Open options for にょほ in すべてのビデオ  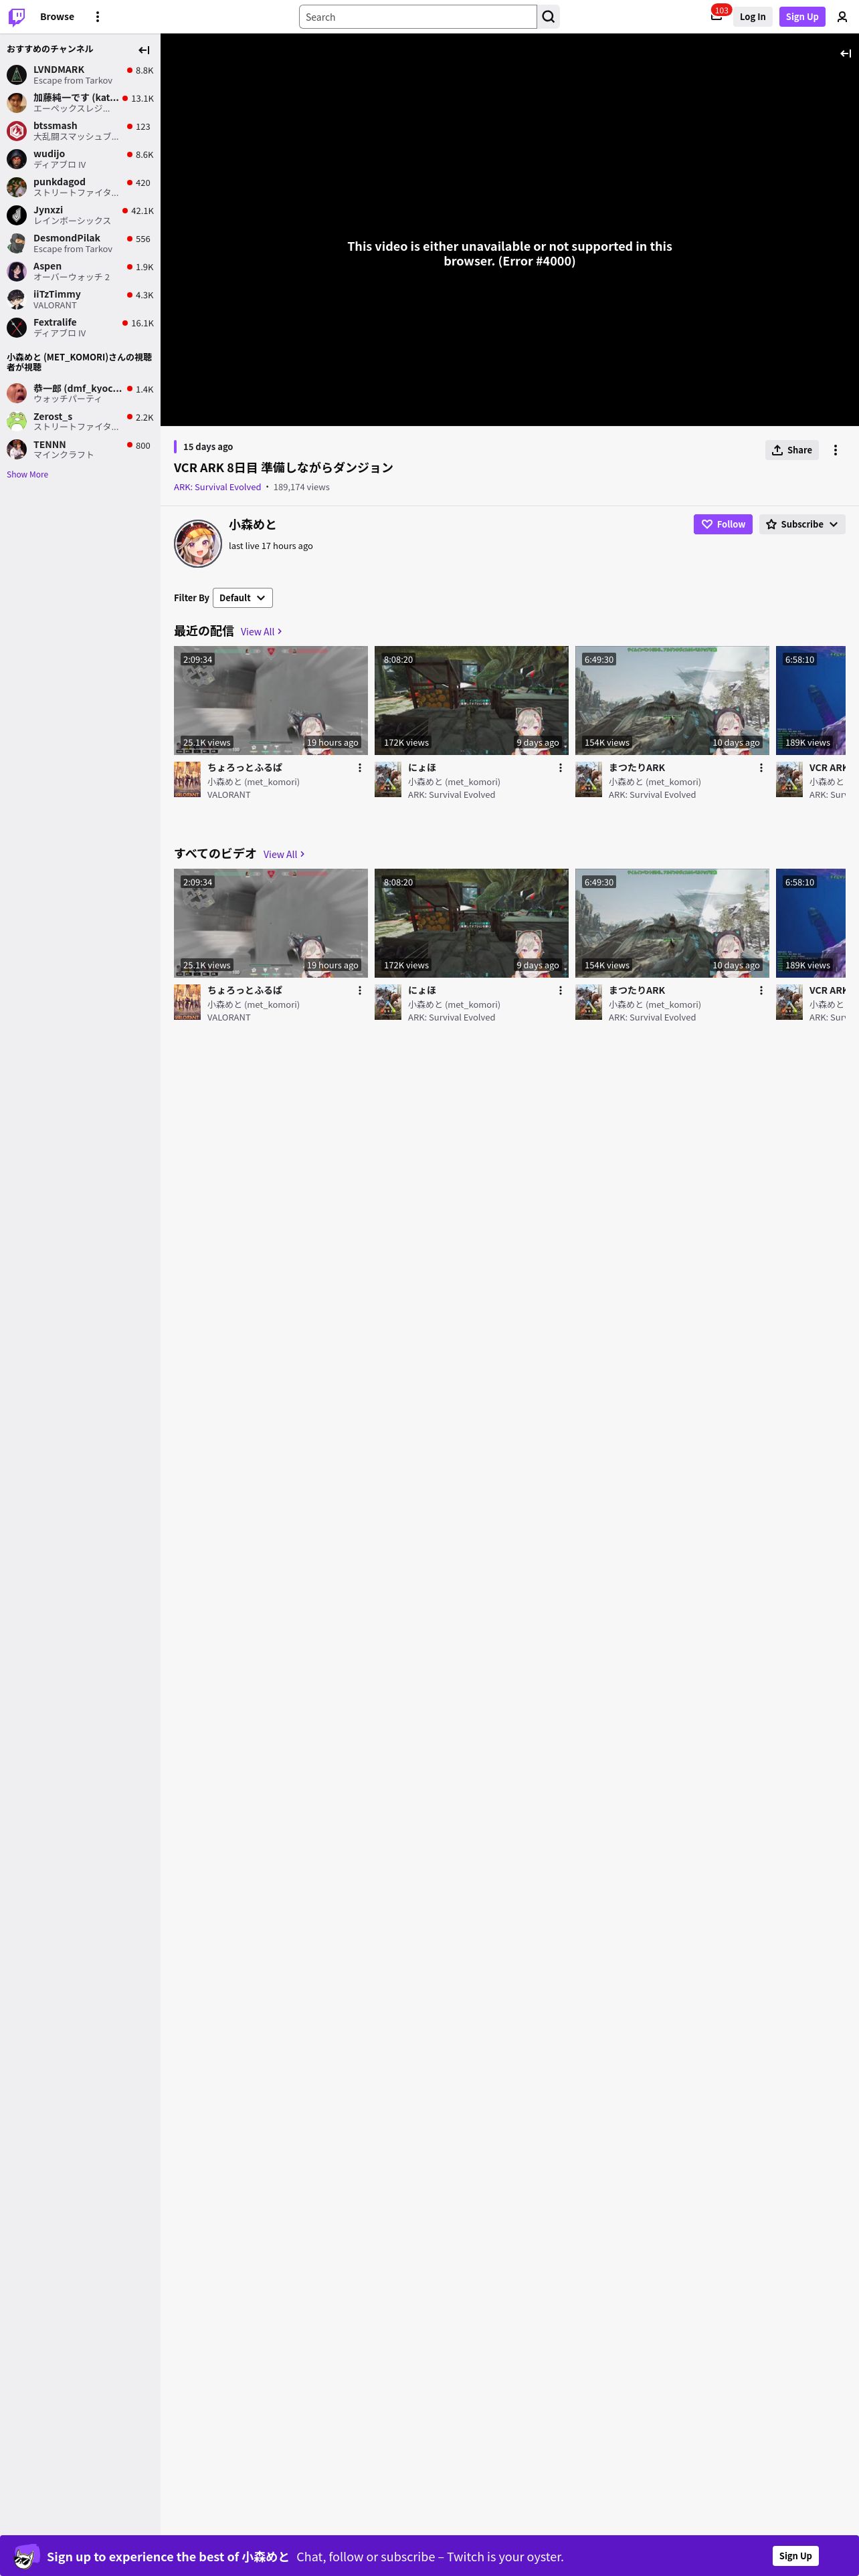(560, 990)
